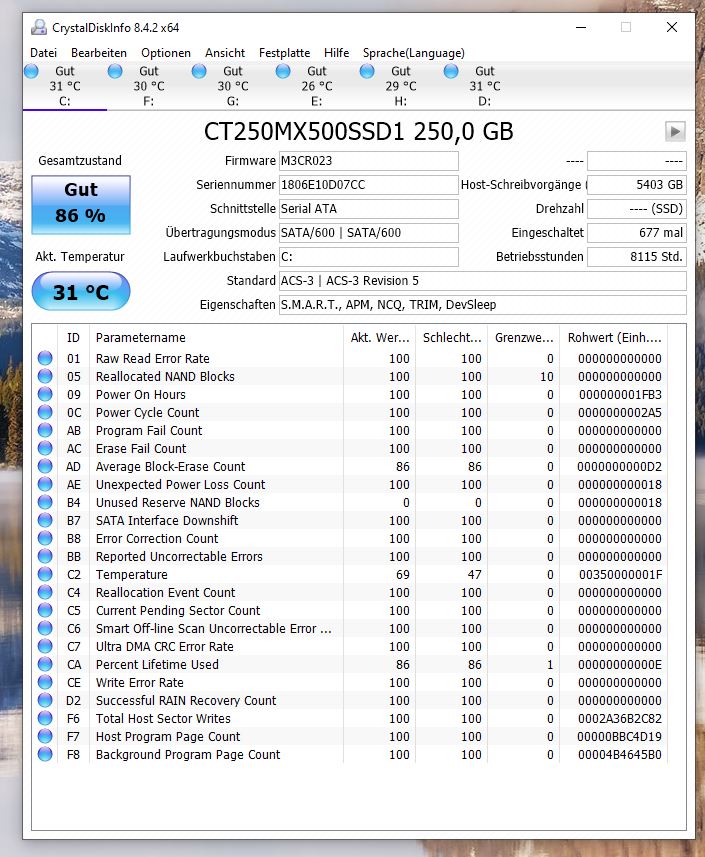Click status icon of Unexpected Power Loss Count
The width and height of the screenshot is (705, 857).
[x=45, y=484]
